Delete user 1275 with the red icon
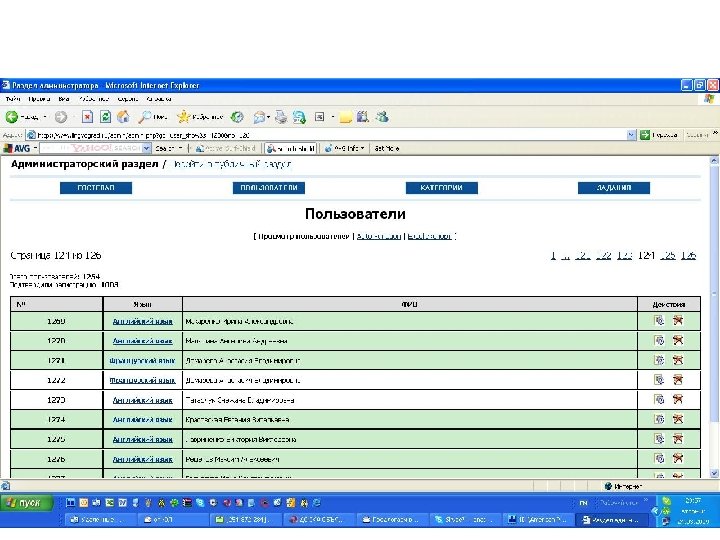Viewport: 720px width, 540px height. tap(678, 439)
